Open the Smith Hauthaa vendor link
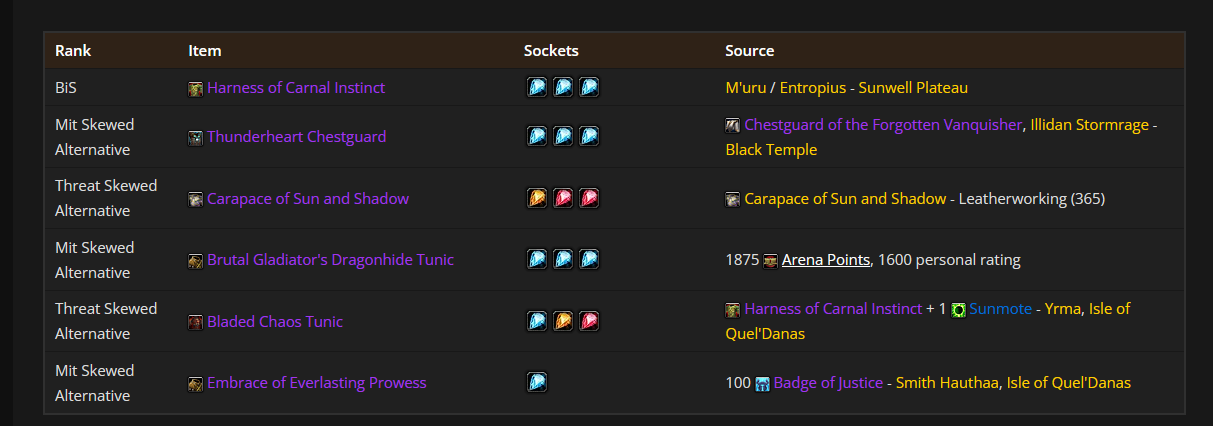Image resolution: width=1213 pixels, height=426 pixels. [947, 383]
